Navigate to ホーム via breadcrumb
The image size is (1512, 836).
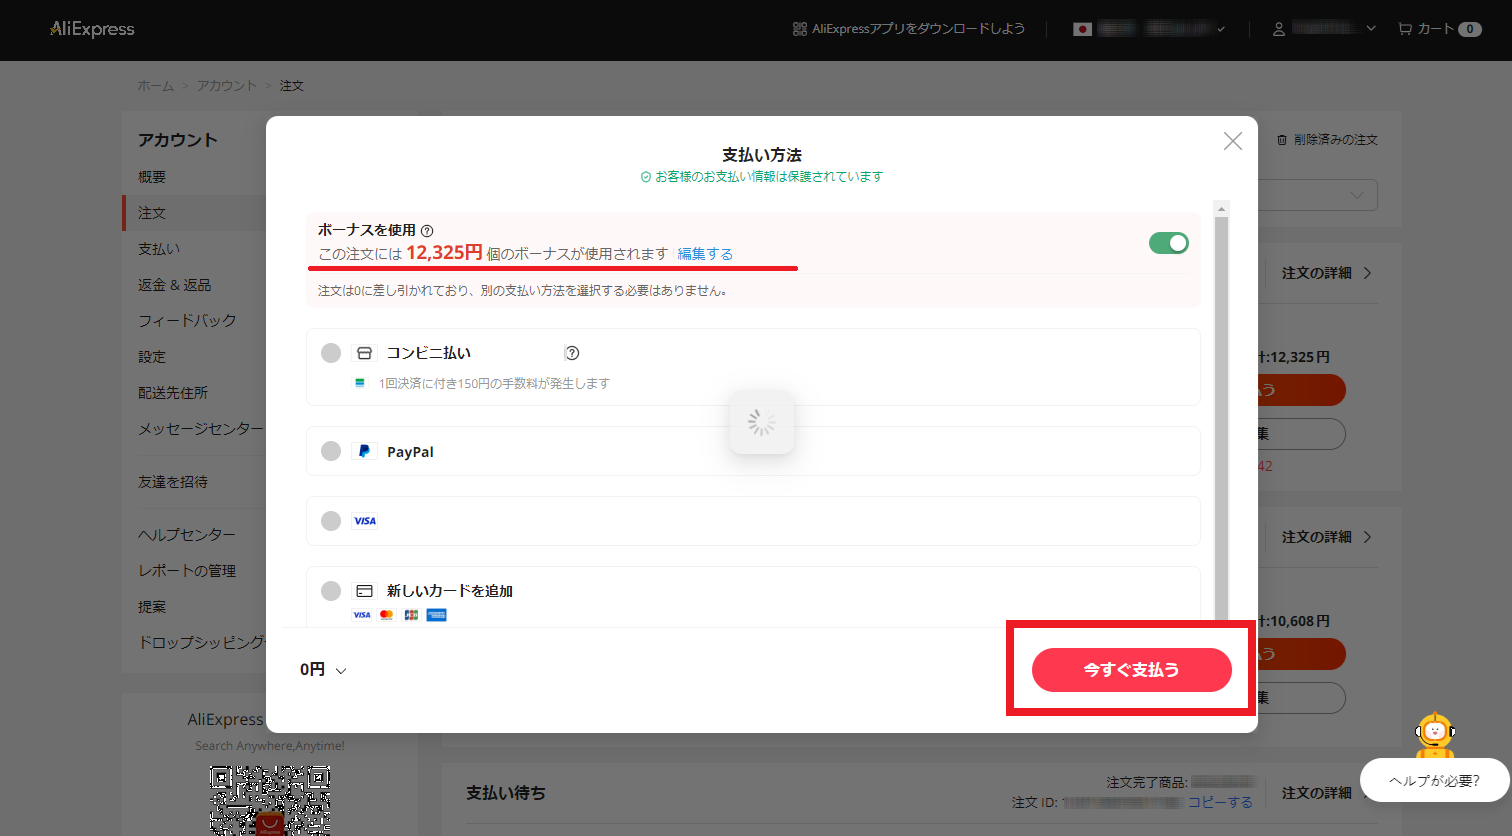[x=155, y=85]
